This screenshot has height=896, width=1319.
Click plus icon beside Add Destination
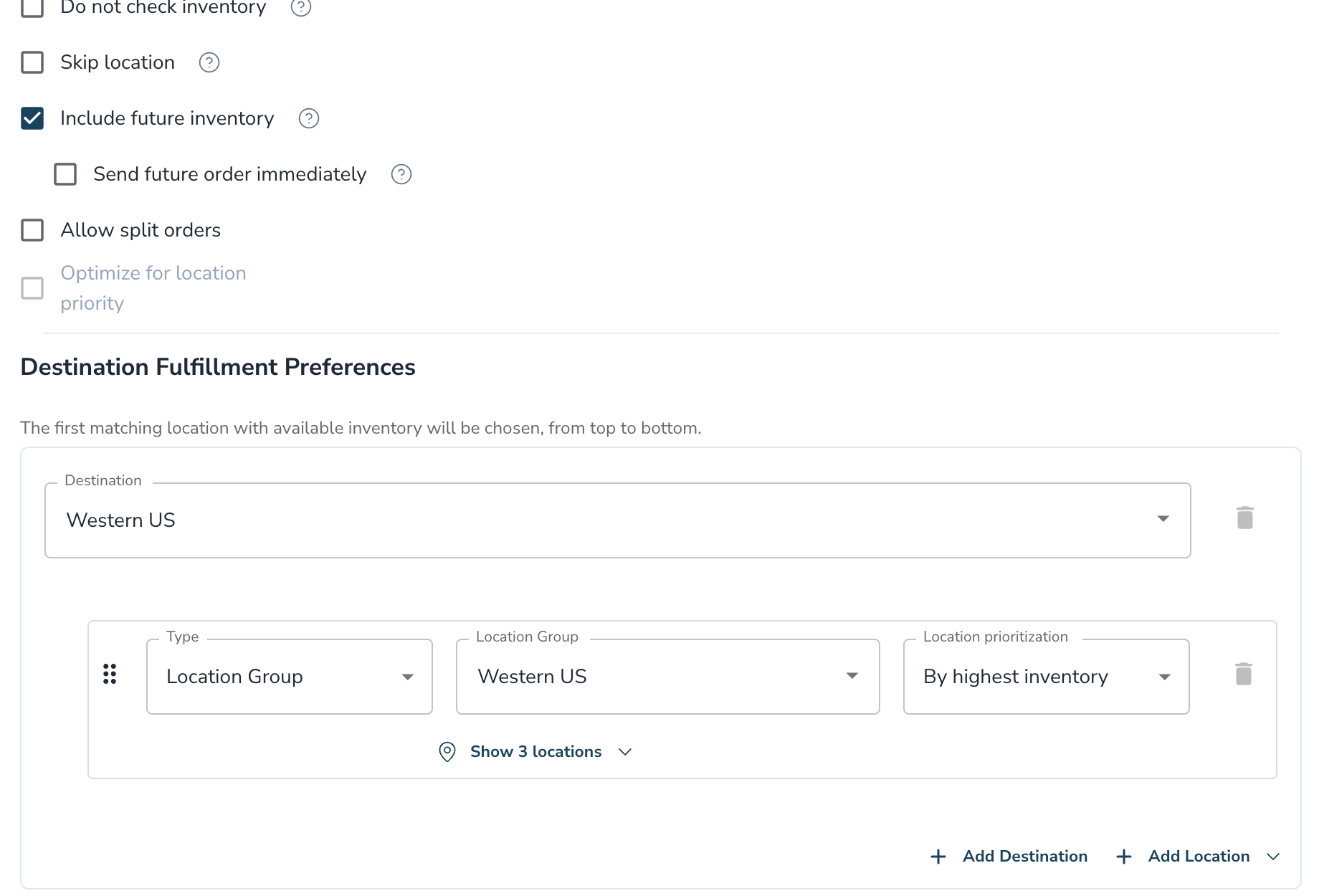pos(938,856)
